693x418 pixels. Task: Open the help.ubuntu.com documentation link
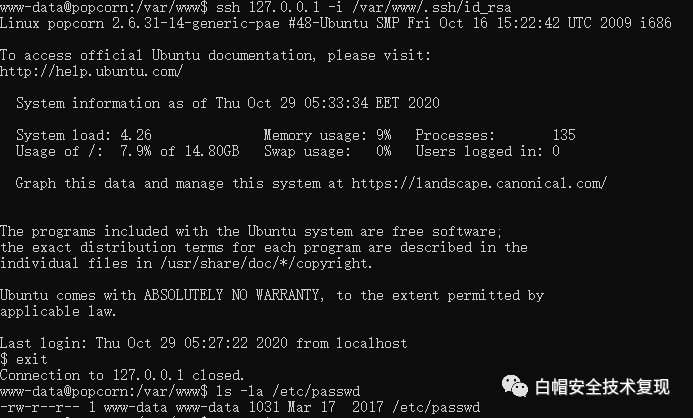(x=91, y=72)
